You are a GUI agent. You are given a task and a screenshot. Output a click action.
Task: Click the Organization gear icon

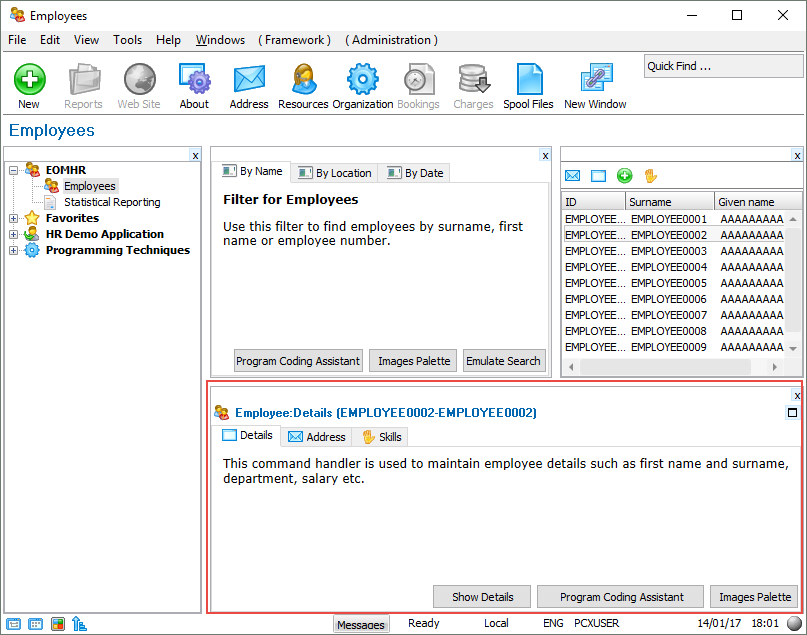[362, 80]
